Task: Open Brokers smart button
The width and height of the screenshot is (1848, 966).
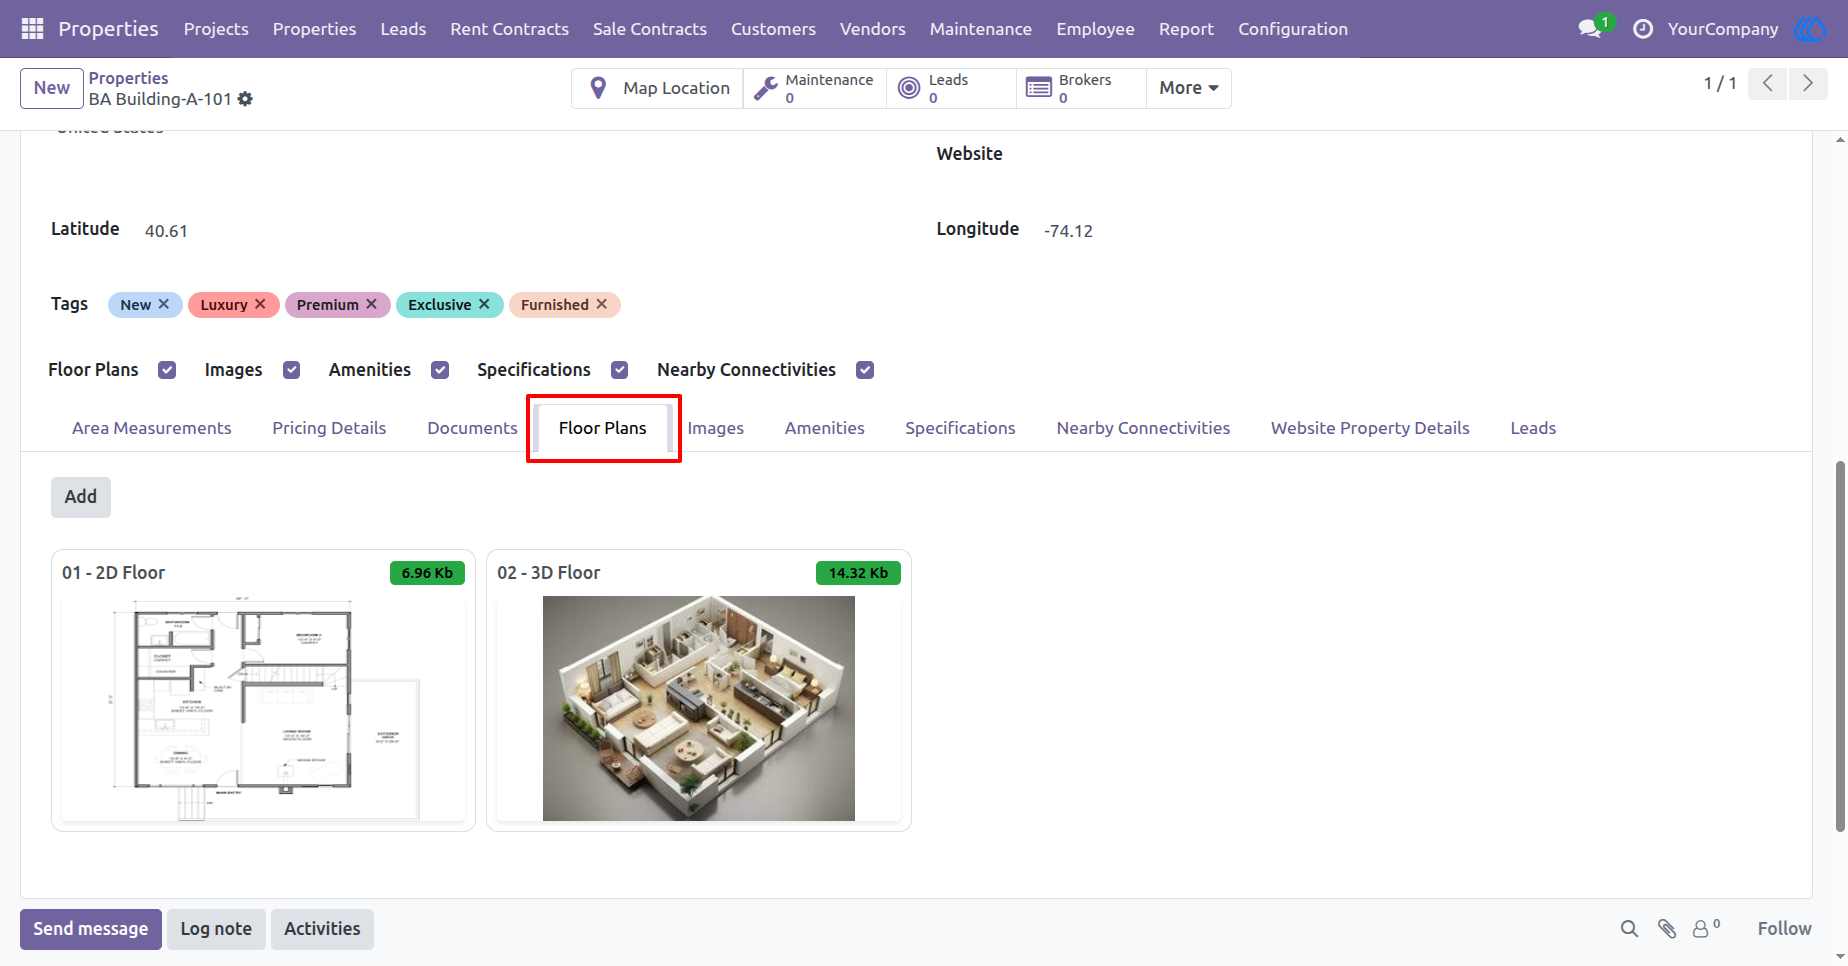Action: click(1081, 88)
